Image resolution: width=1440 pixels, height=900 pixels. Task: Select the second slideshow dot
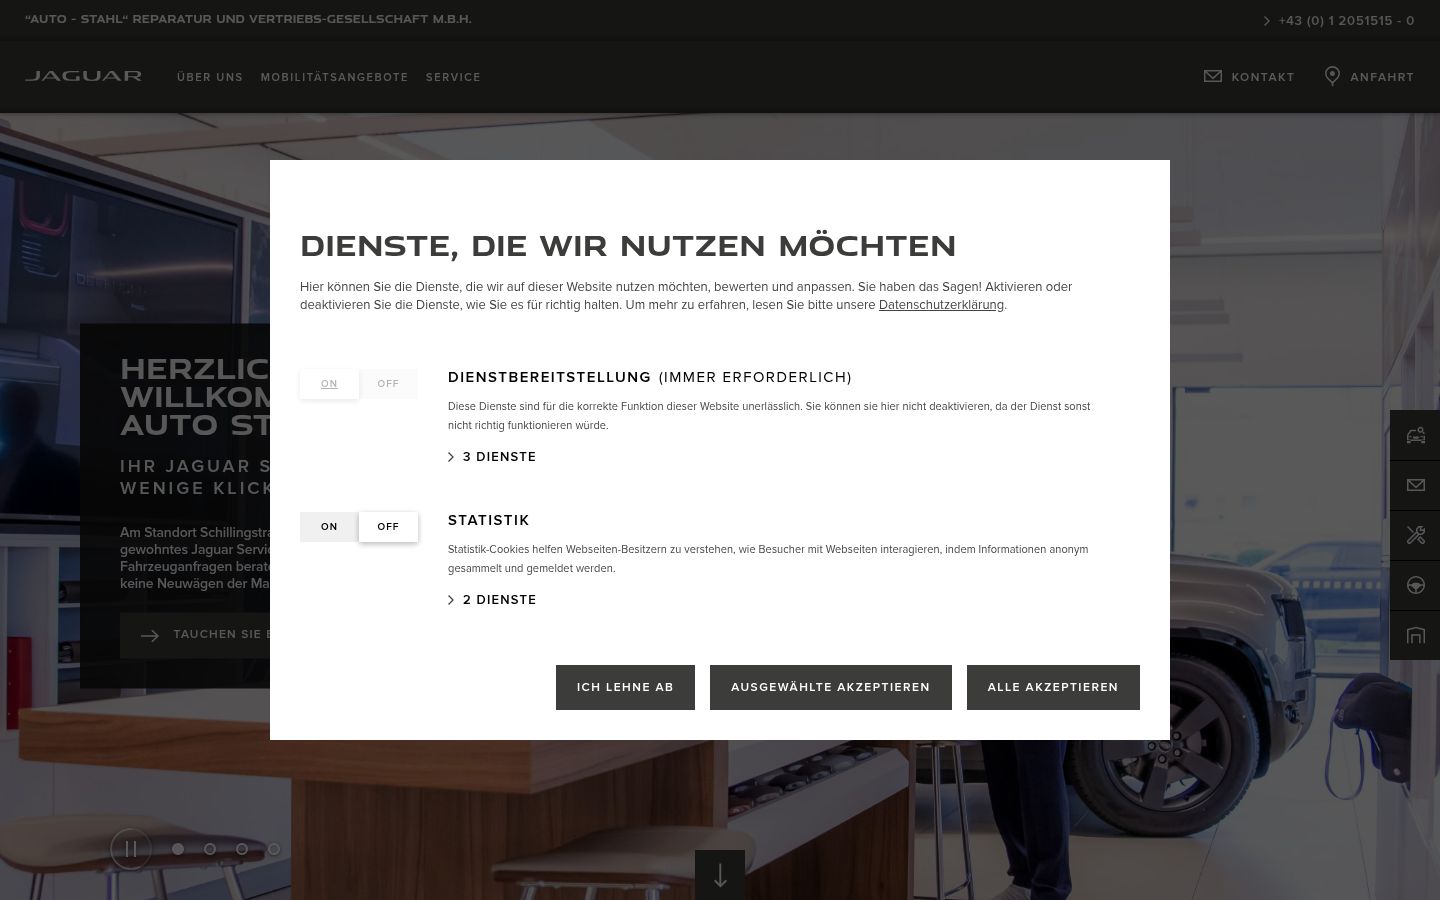210,849
